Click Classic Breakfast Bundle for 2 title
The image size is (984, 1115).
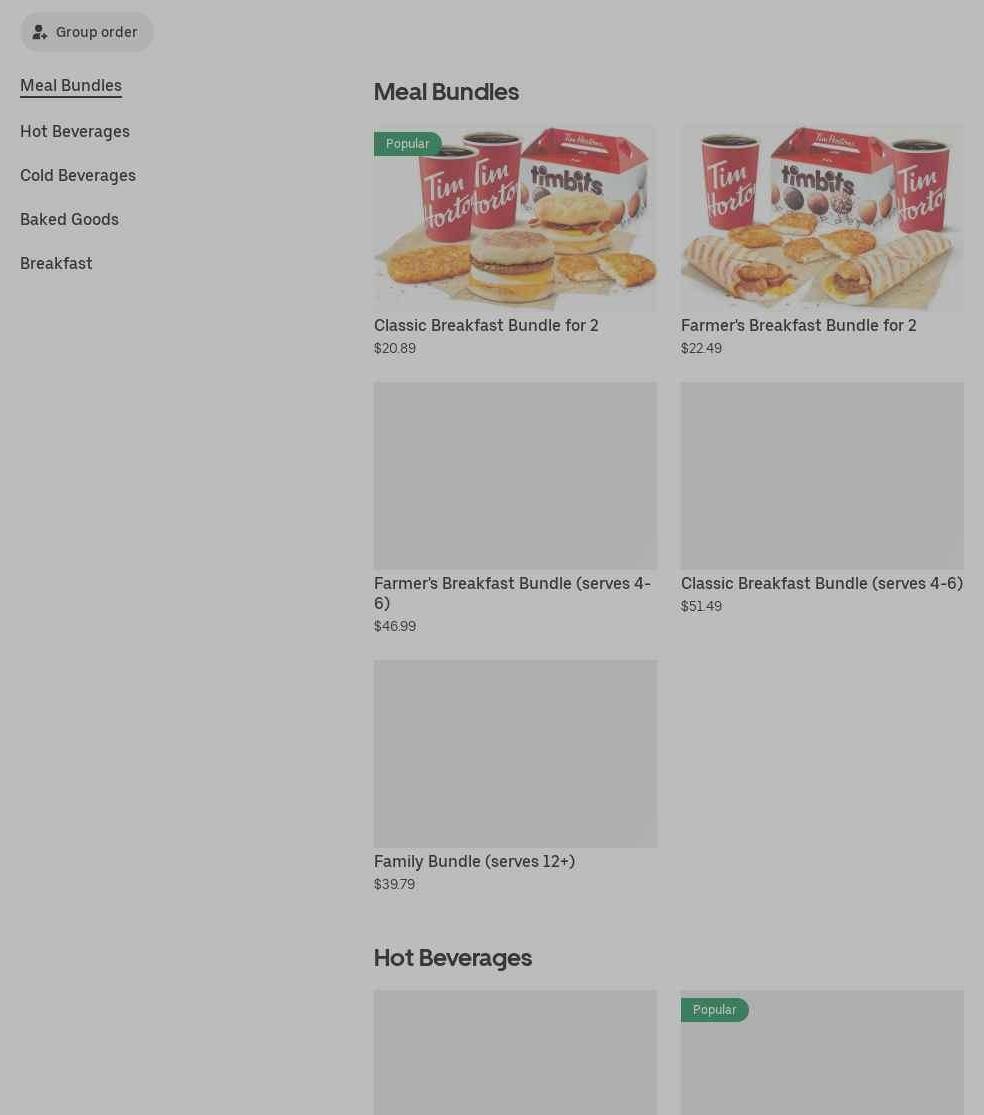[486, 325]
